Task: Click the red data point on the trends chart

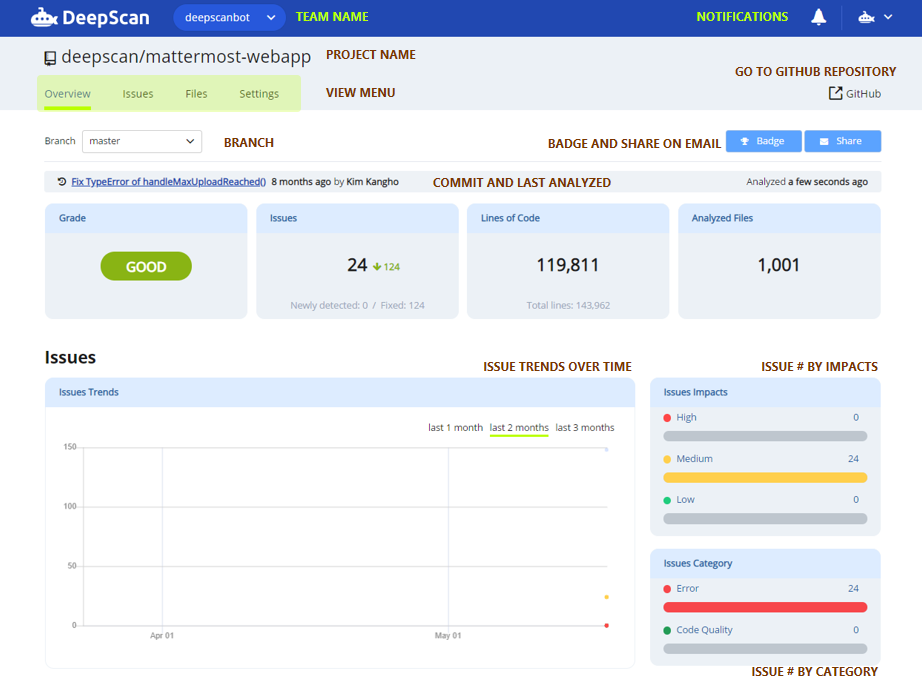Action: coord(606,626)
